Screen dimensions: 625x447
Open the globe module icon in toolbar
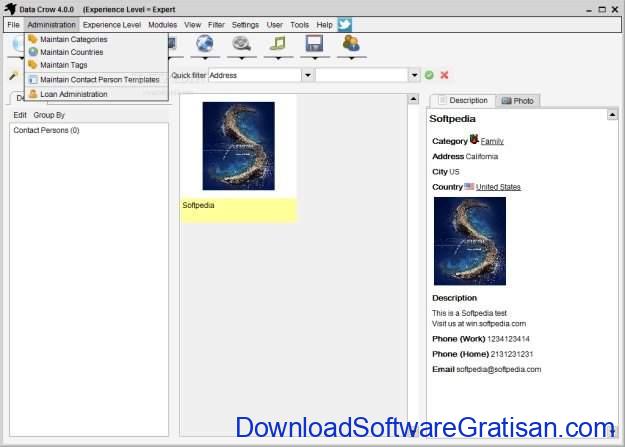[205, 44]
